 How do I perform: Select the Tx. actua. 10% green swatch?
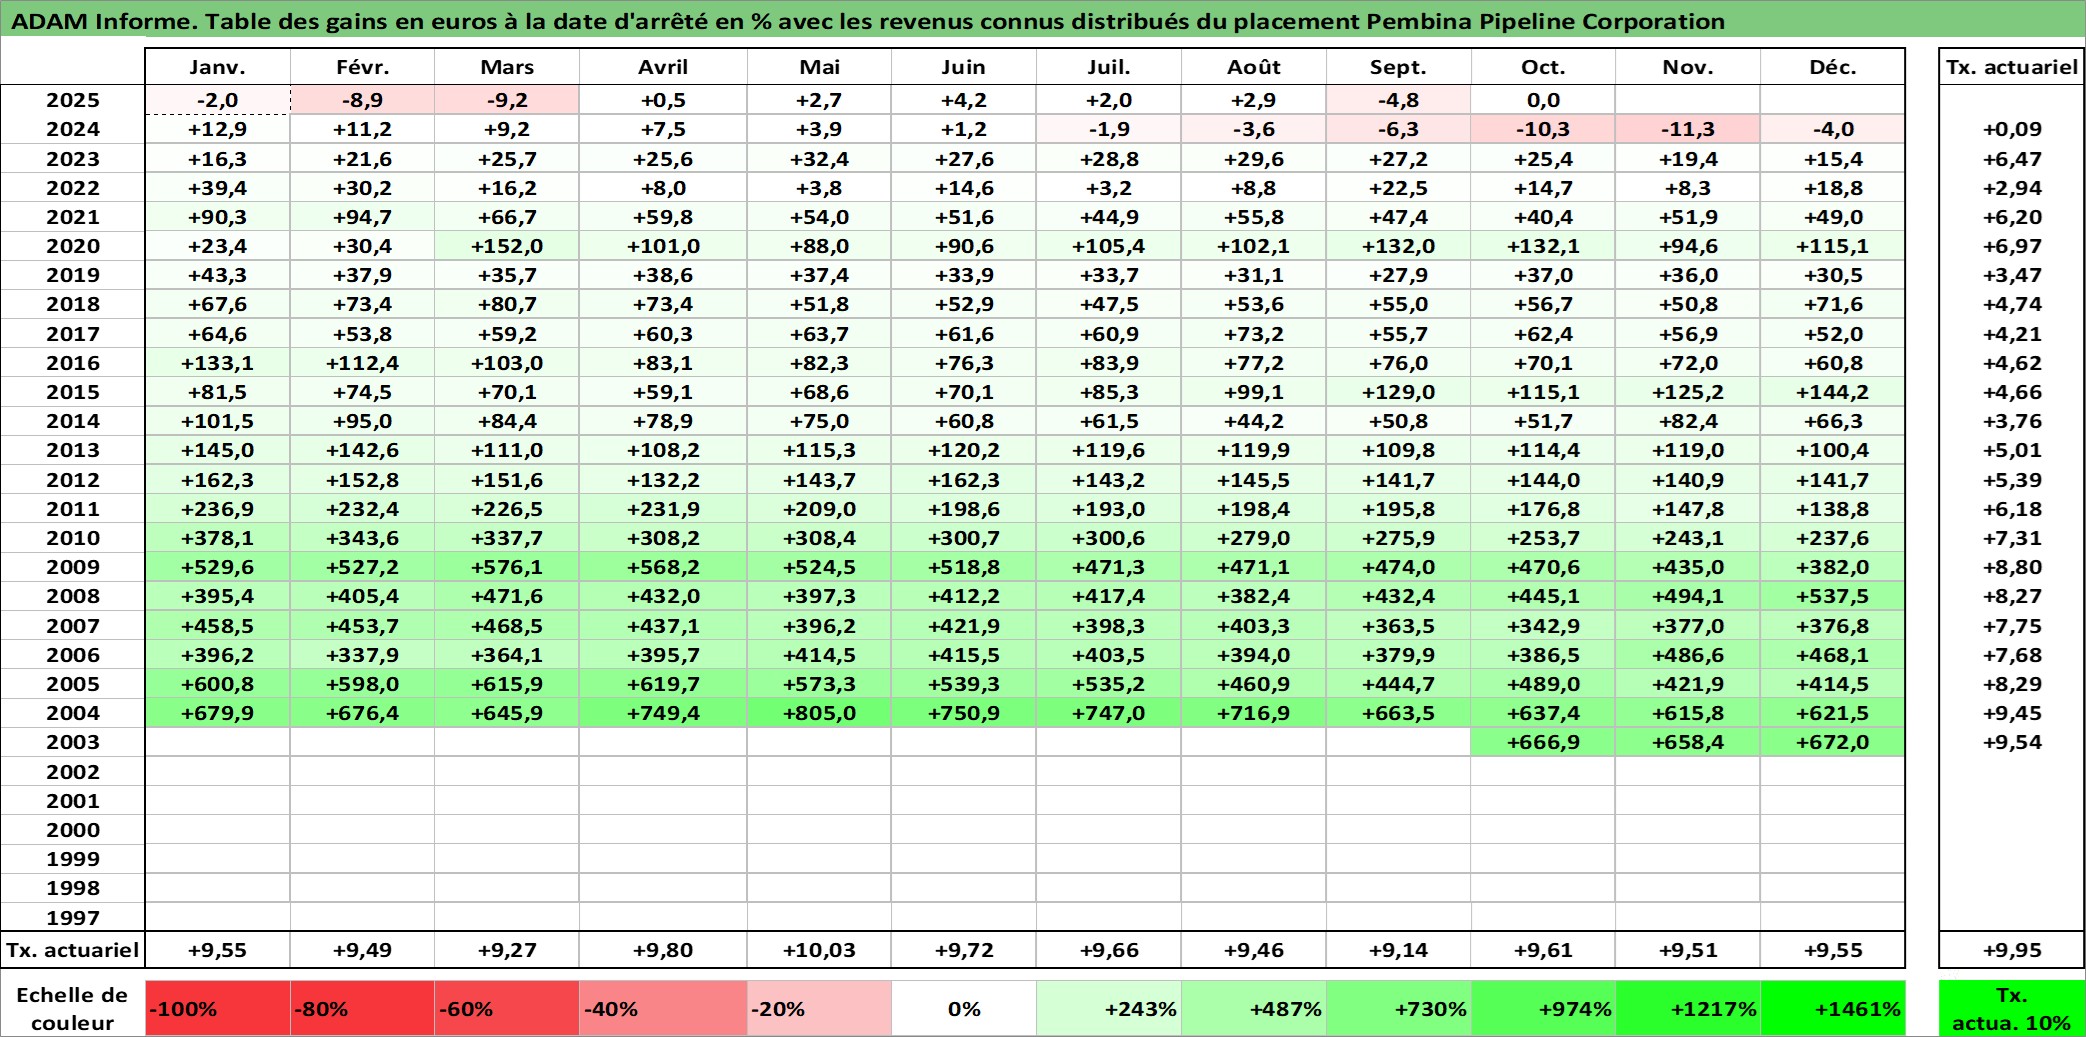[2012, 1008]
